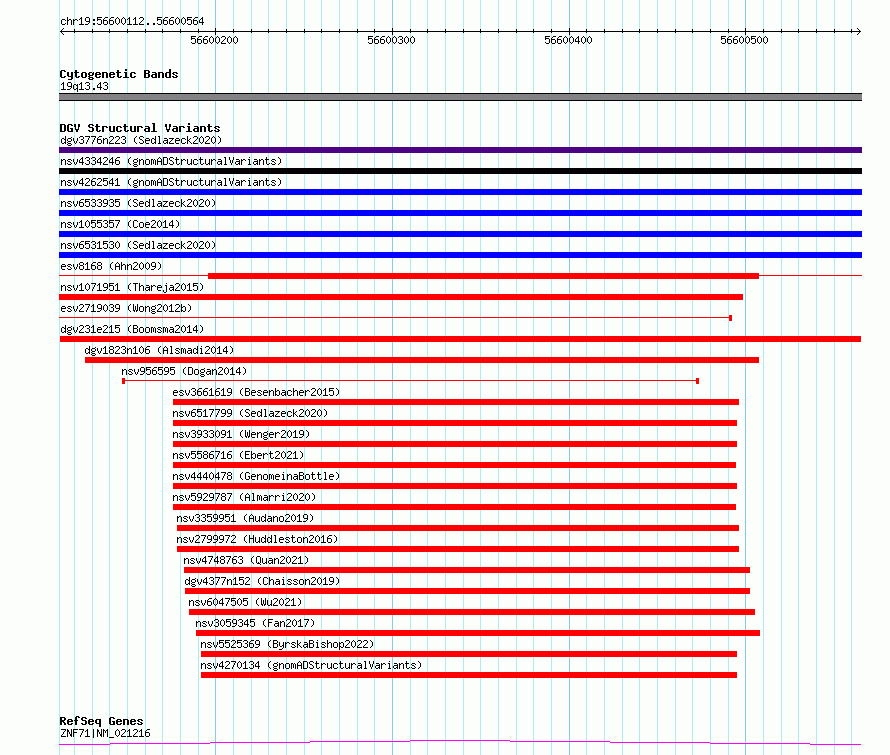Viewport: 890px width, 755px height.
Task: Open the dgv1823n106 (Alsmadi2014) entry
Action: 159,350
